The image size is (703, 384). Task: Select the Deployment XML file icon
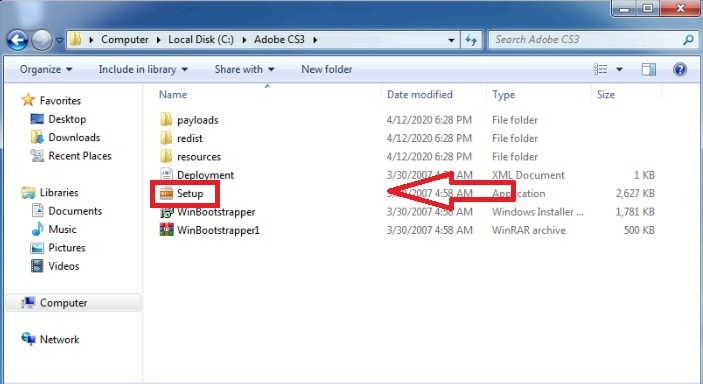click(x=166, y=175)
